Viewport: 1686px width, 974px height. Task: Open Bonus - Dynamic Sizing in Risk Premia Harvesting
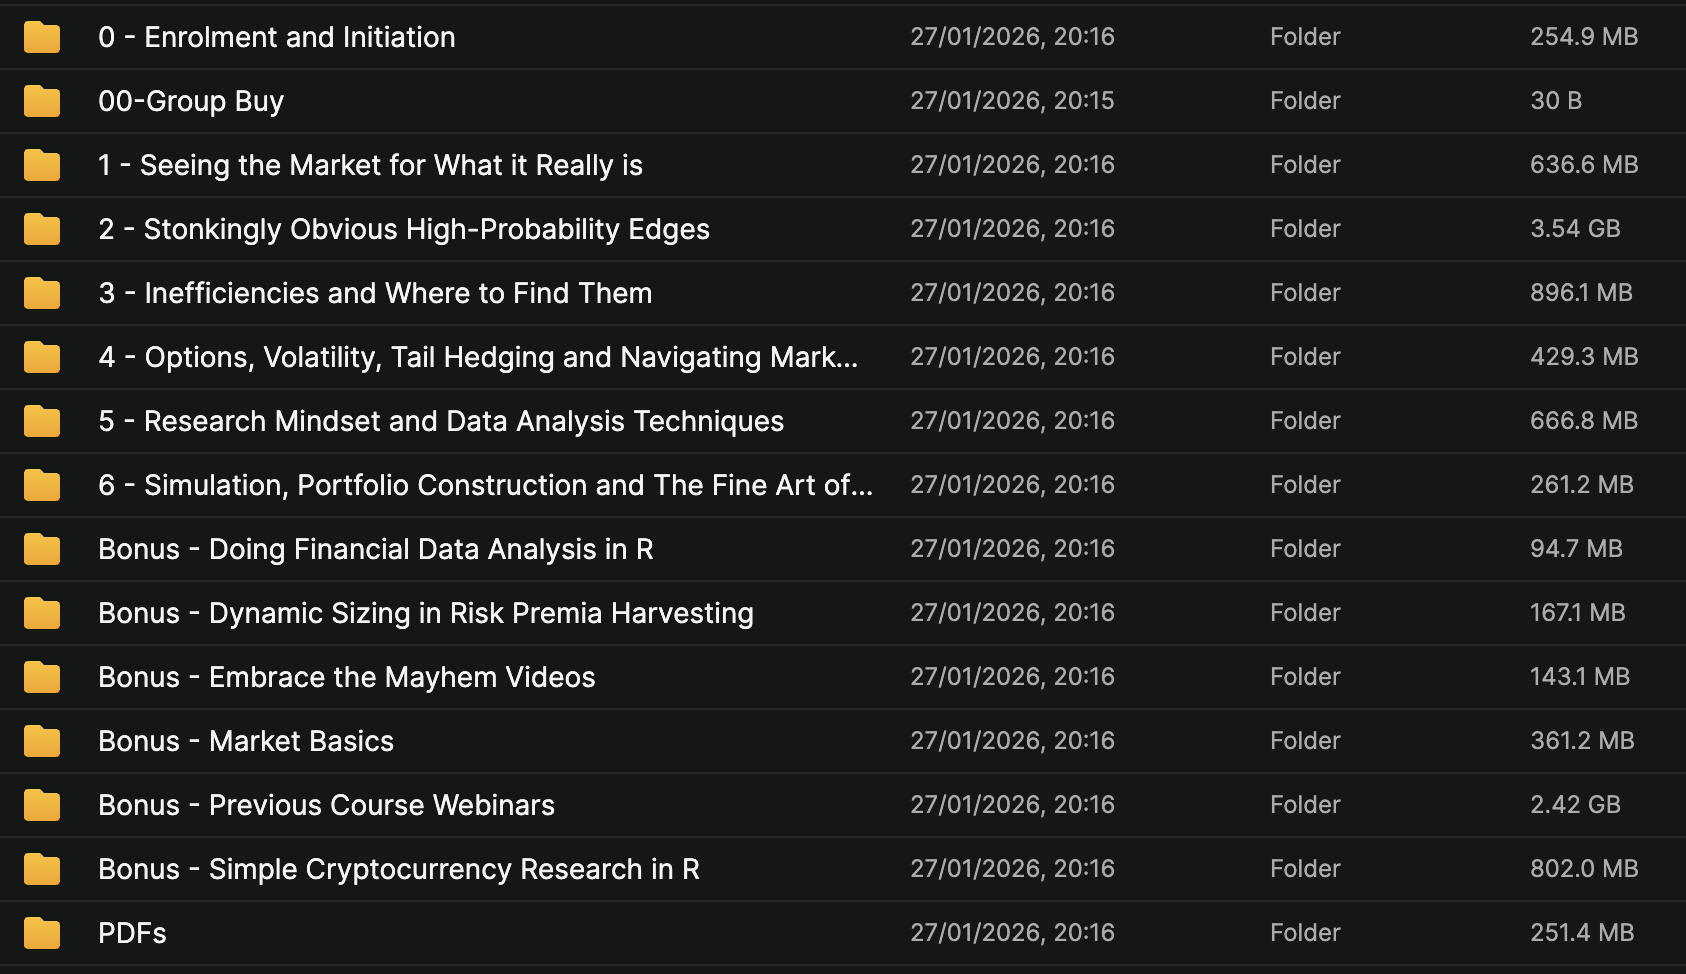pos(426,613)
